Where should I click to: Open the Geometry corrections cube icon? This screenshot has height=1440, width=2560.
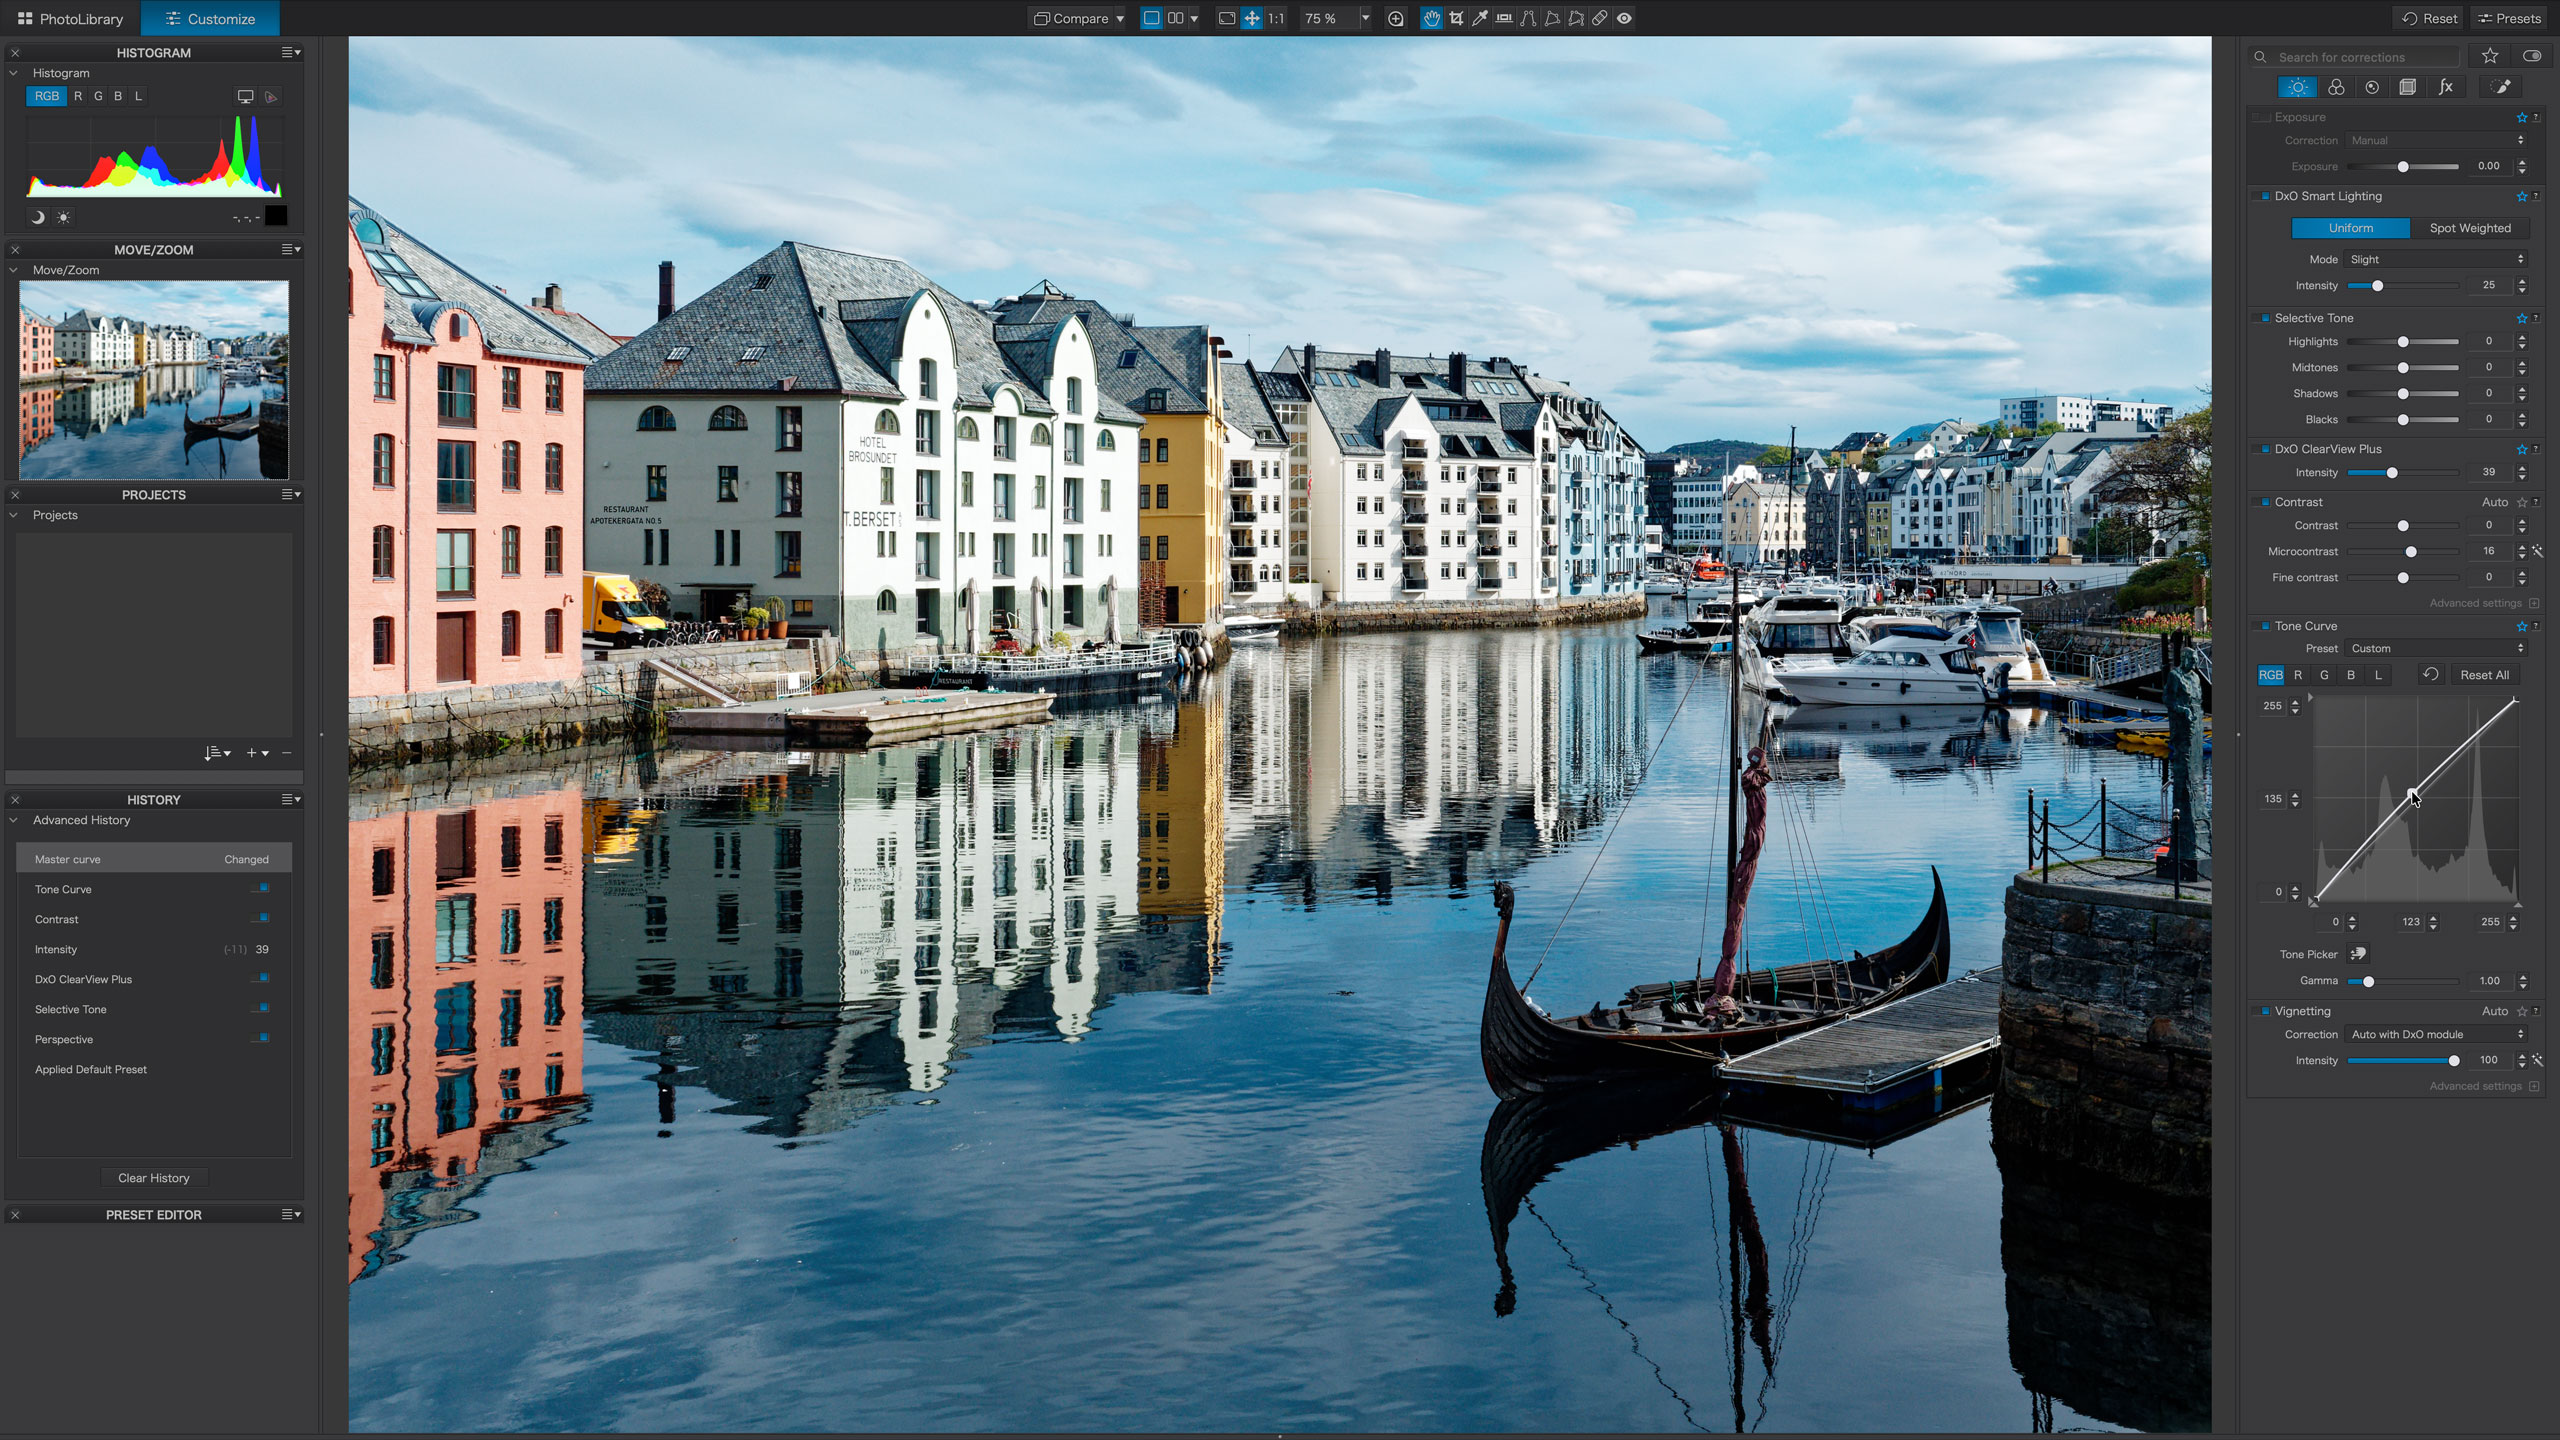[2408, 87]
